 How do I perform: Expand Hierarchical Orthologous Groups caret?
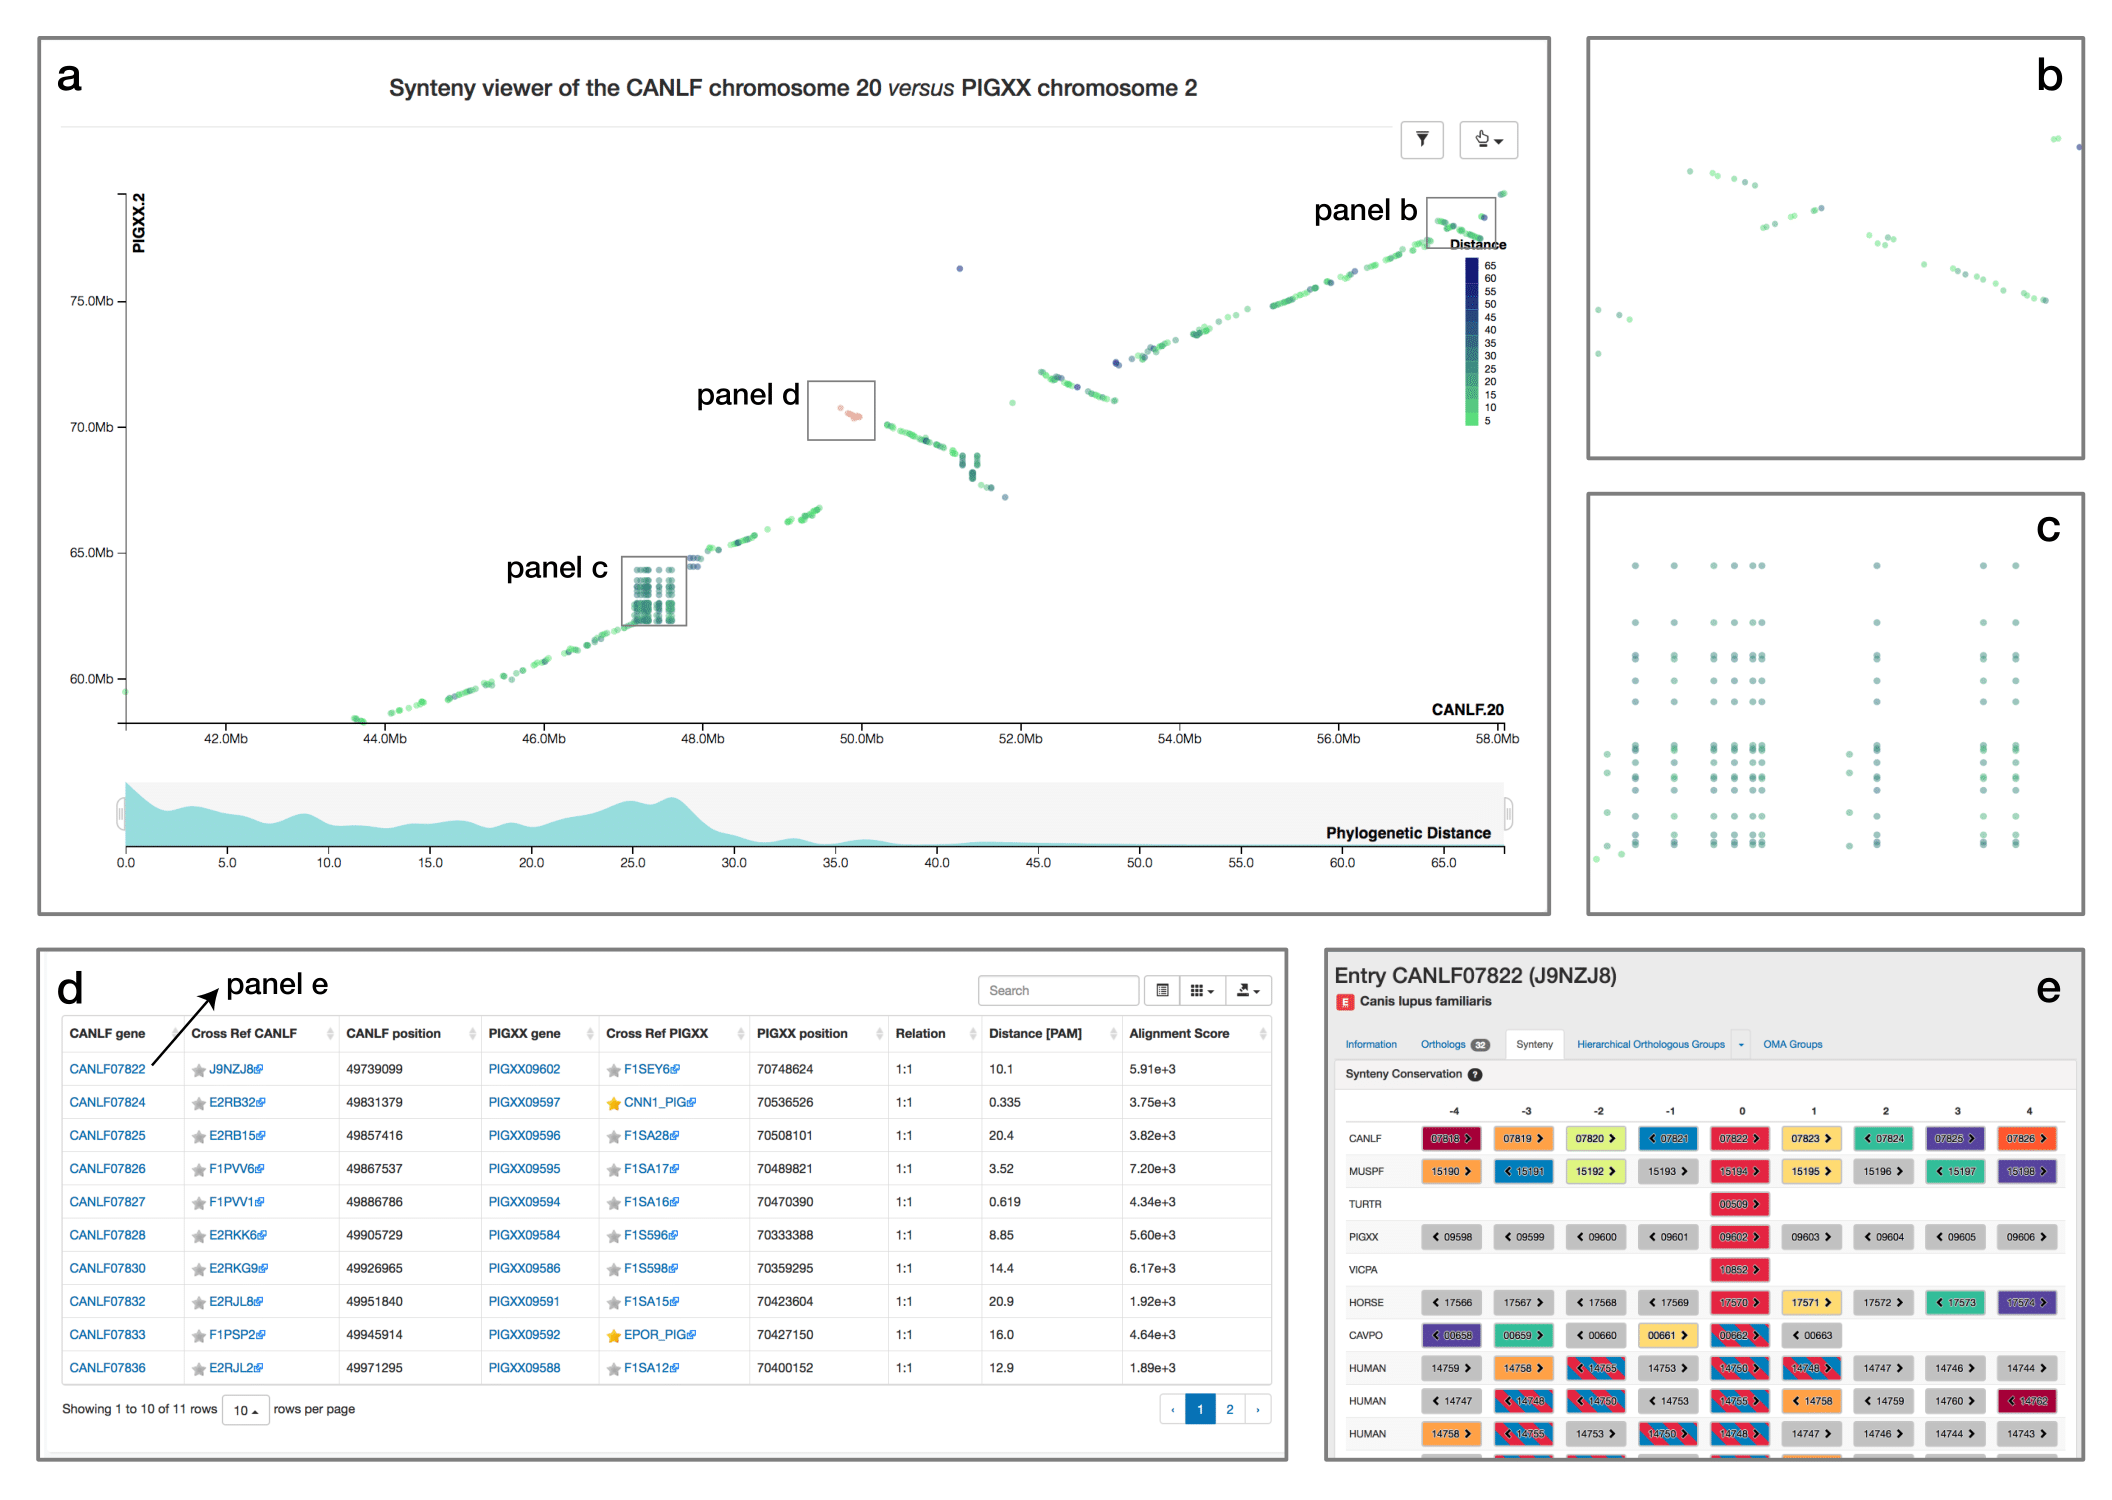(x=1741, y=1044)
